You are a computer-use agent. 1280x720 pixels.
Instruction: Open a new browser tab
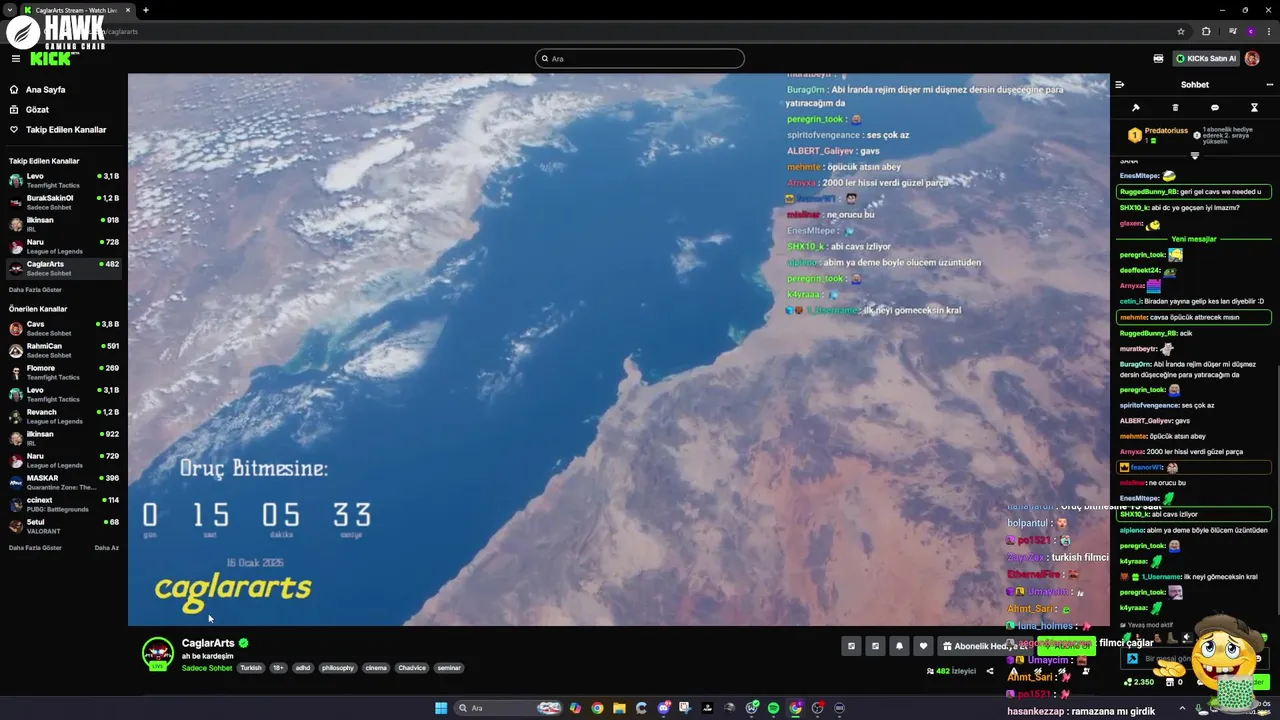(146, 10)
